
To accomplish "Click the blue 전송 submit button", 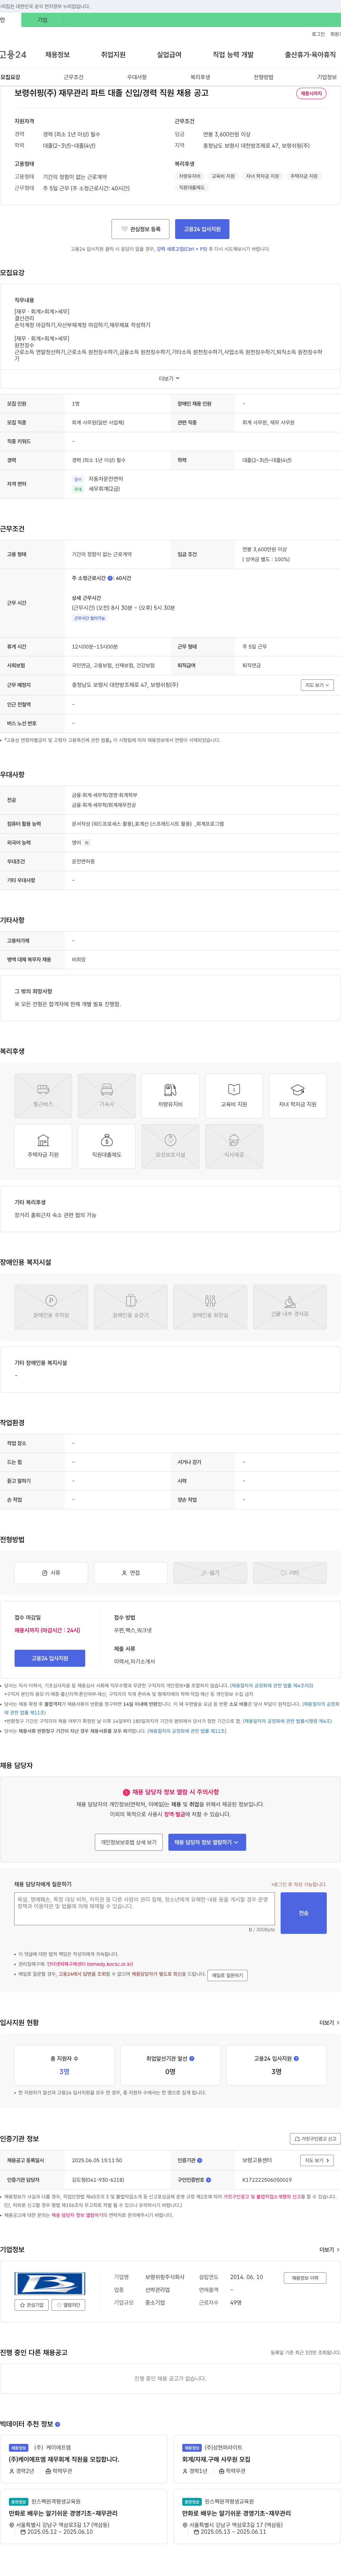I will coord(304,1913).
